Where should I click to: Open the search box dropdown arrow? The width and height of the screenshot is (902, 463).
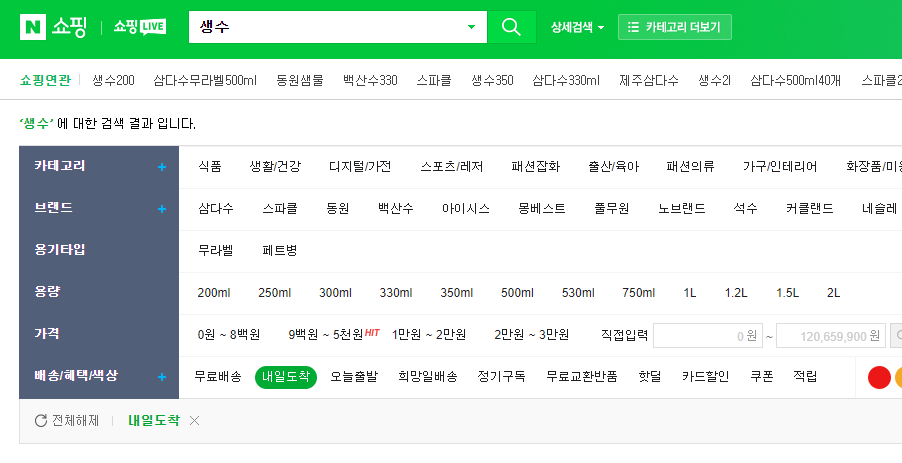(x=471, y=27)
